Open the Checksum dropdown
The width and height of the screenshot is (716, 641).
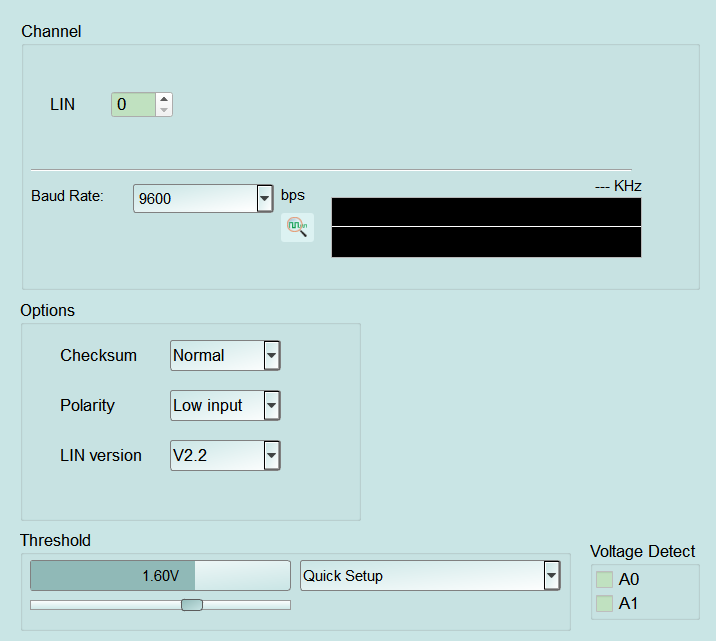pyautogui.click(x=225, y=355)
